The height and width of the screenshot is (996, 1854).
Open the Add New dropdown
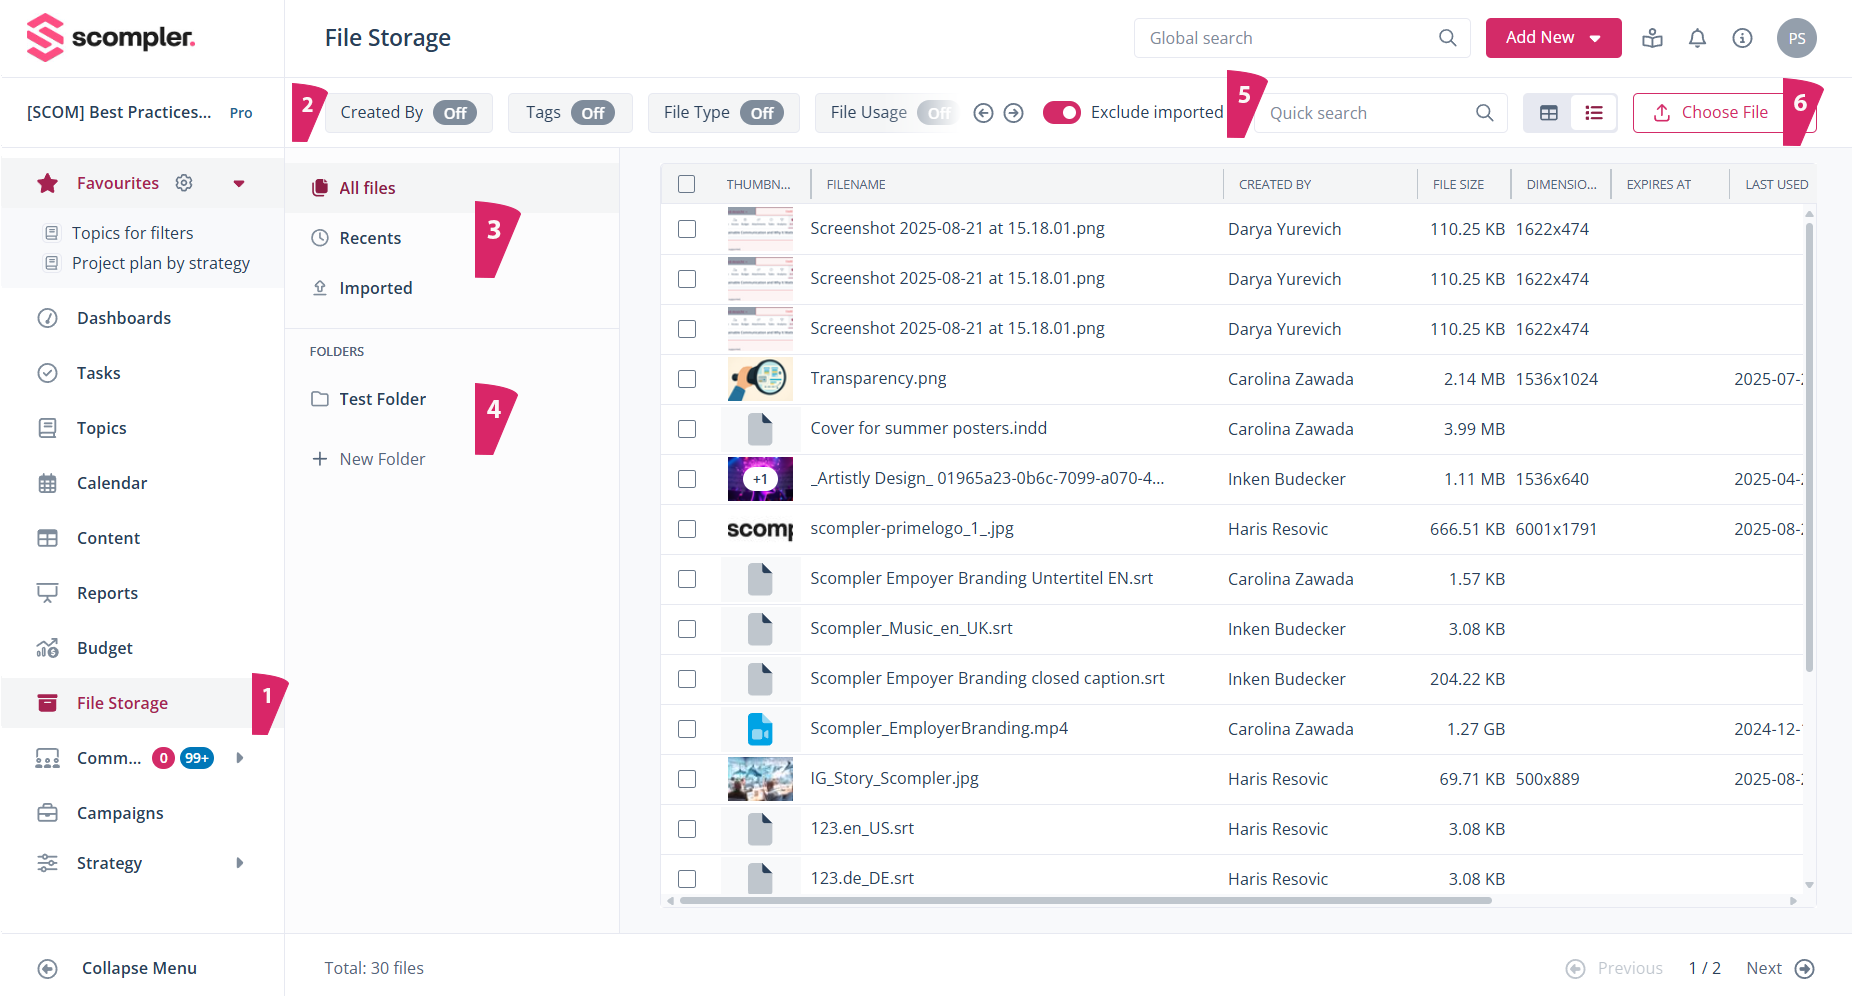(x=1553, y=38)
